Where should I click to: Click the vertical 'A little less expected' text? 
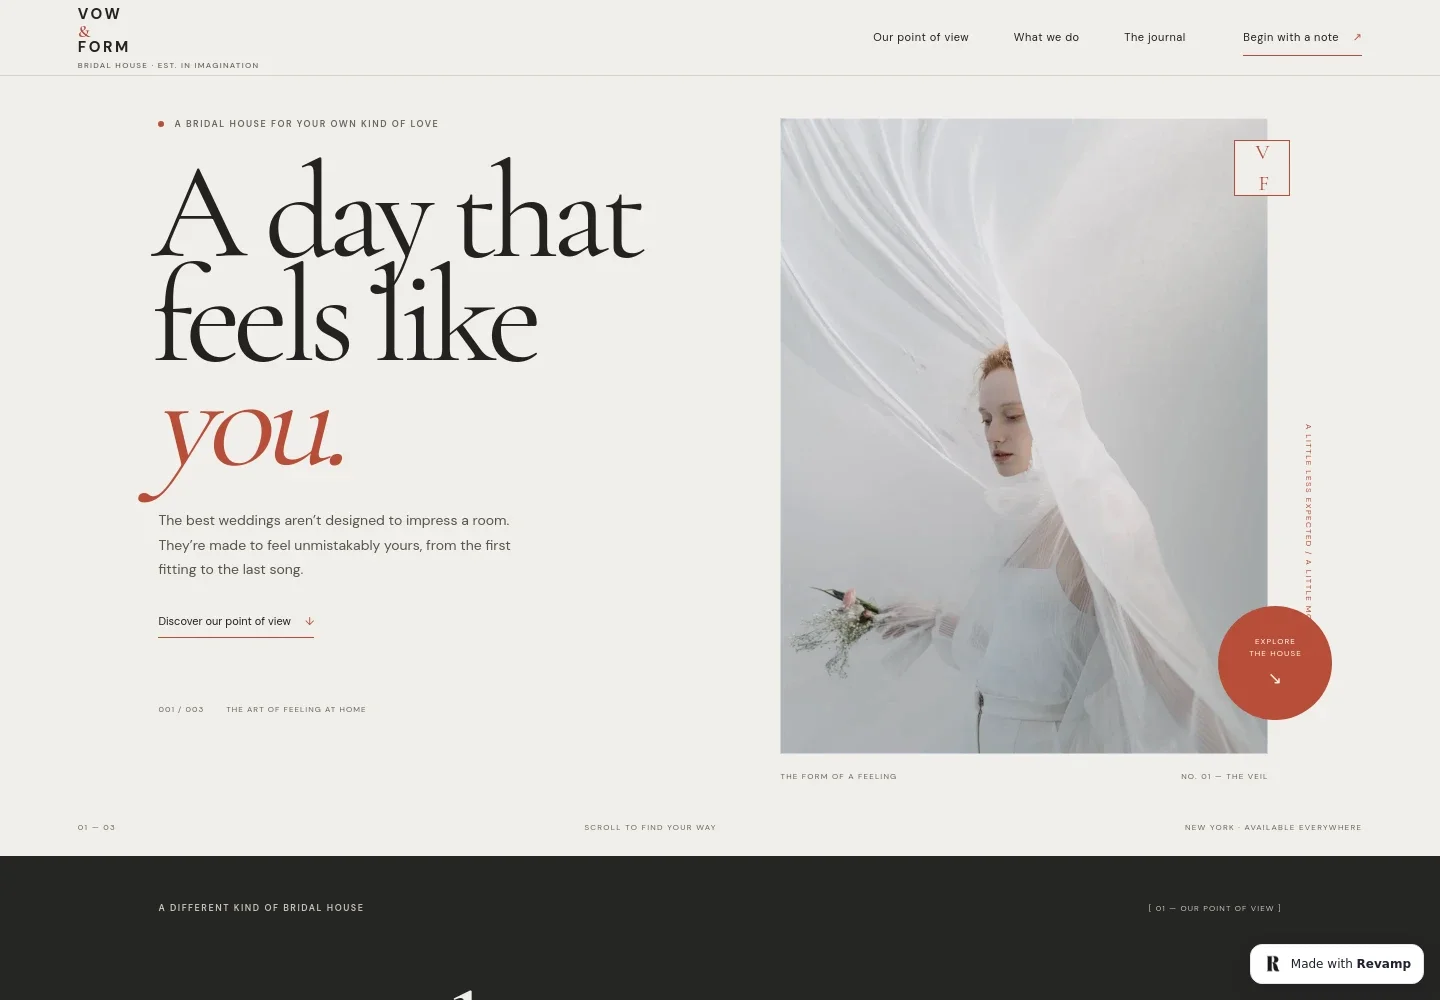click(1308, 521)
